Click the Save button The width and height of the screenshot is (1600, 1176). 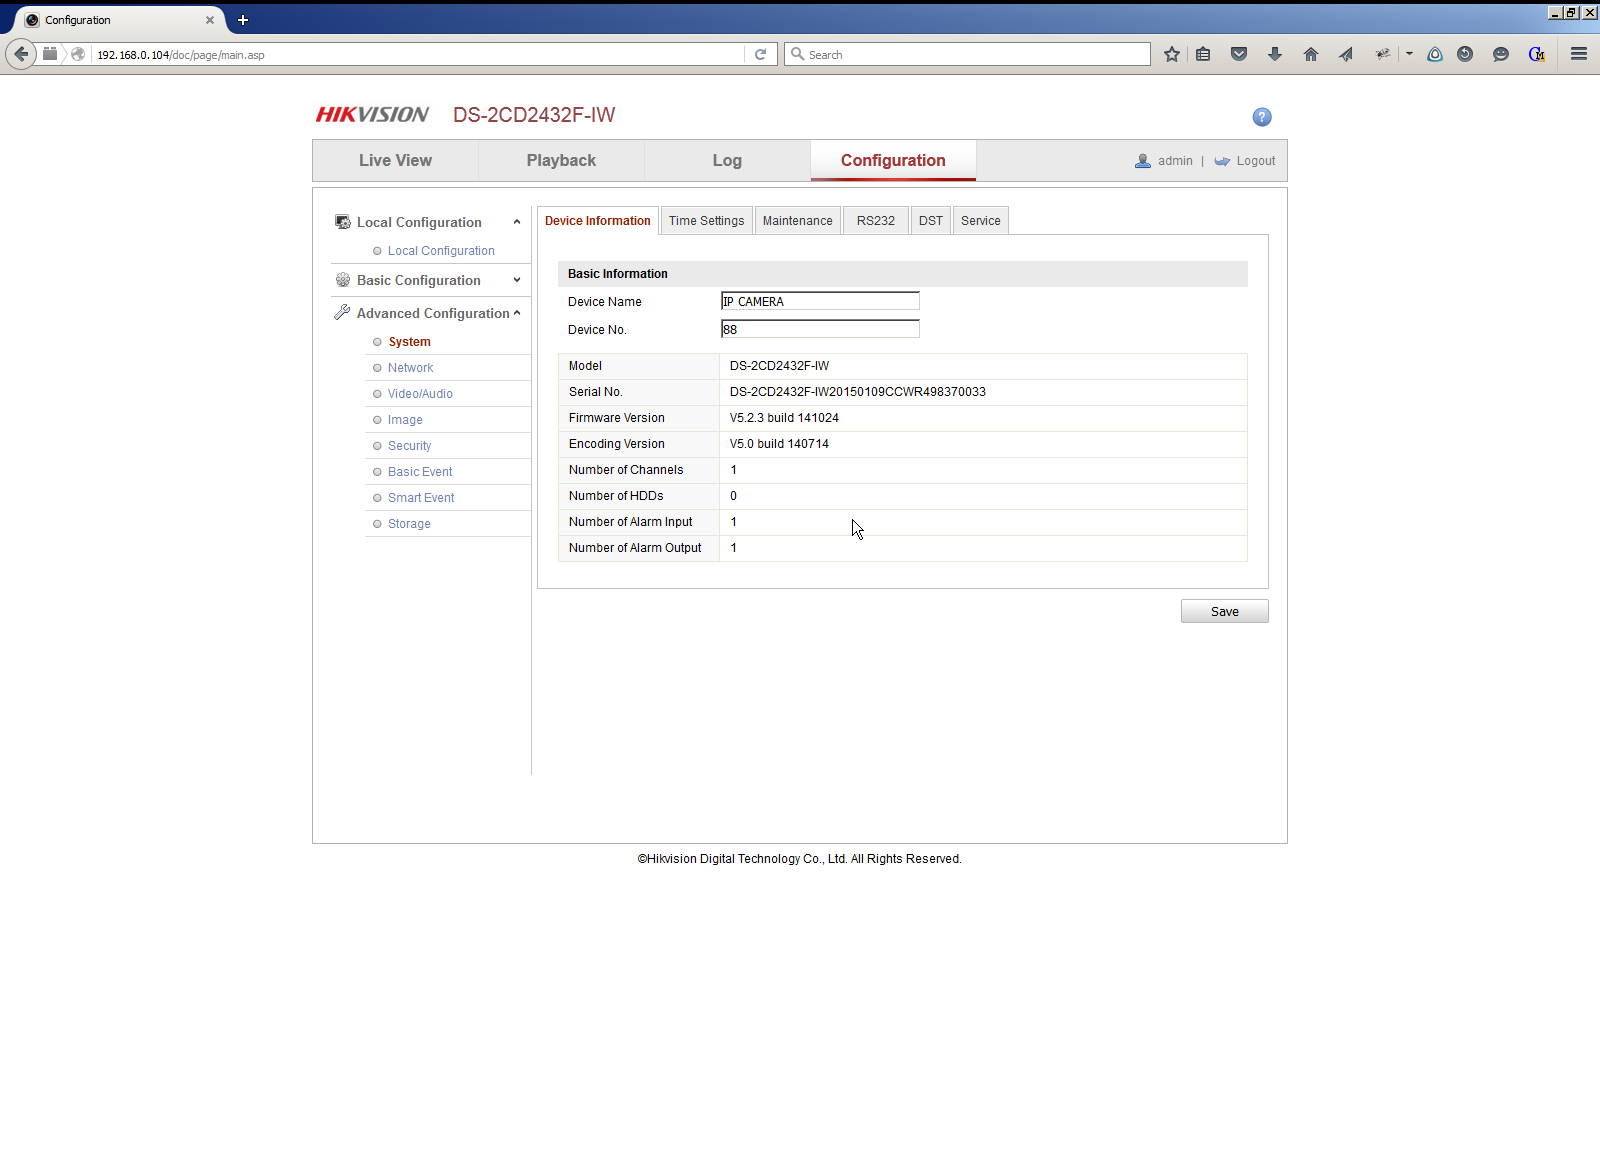pyautogui.click(x=1225, y=611)
